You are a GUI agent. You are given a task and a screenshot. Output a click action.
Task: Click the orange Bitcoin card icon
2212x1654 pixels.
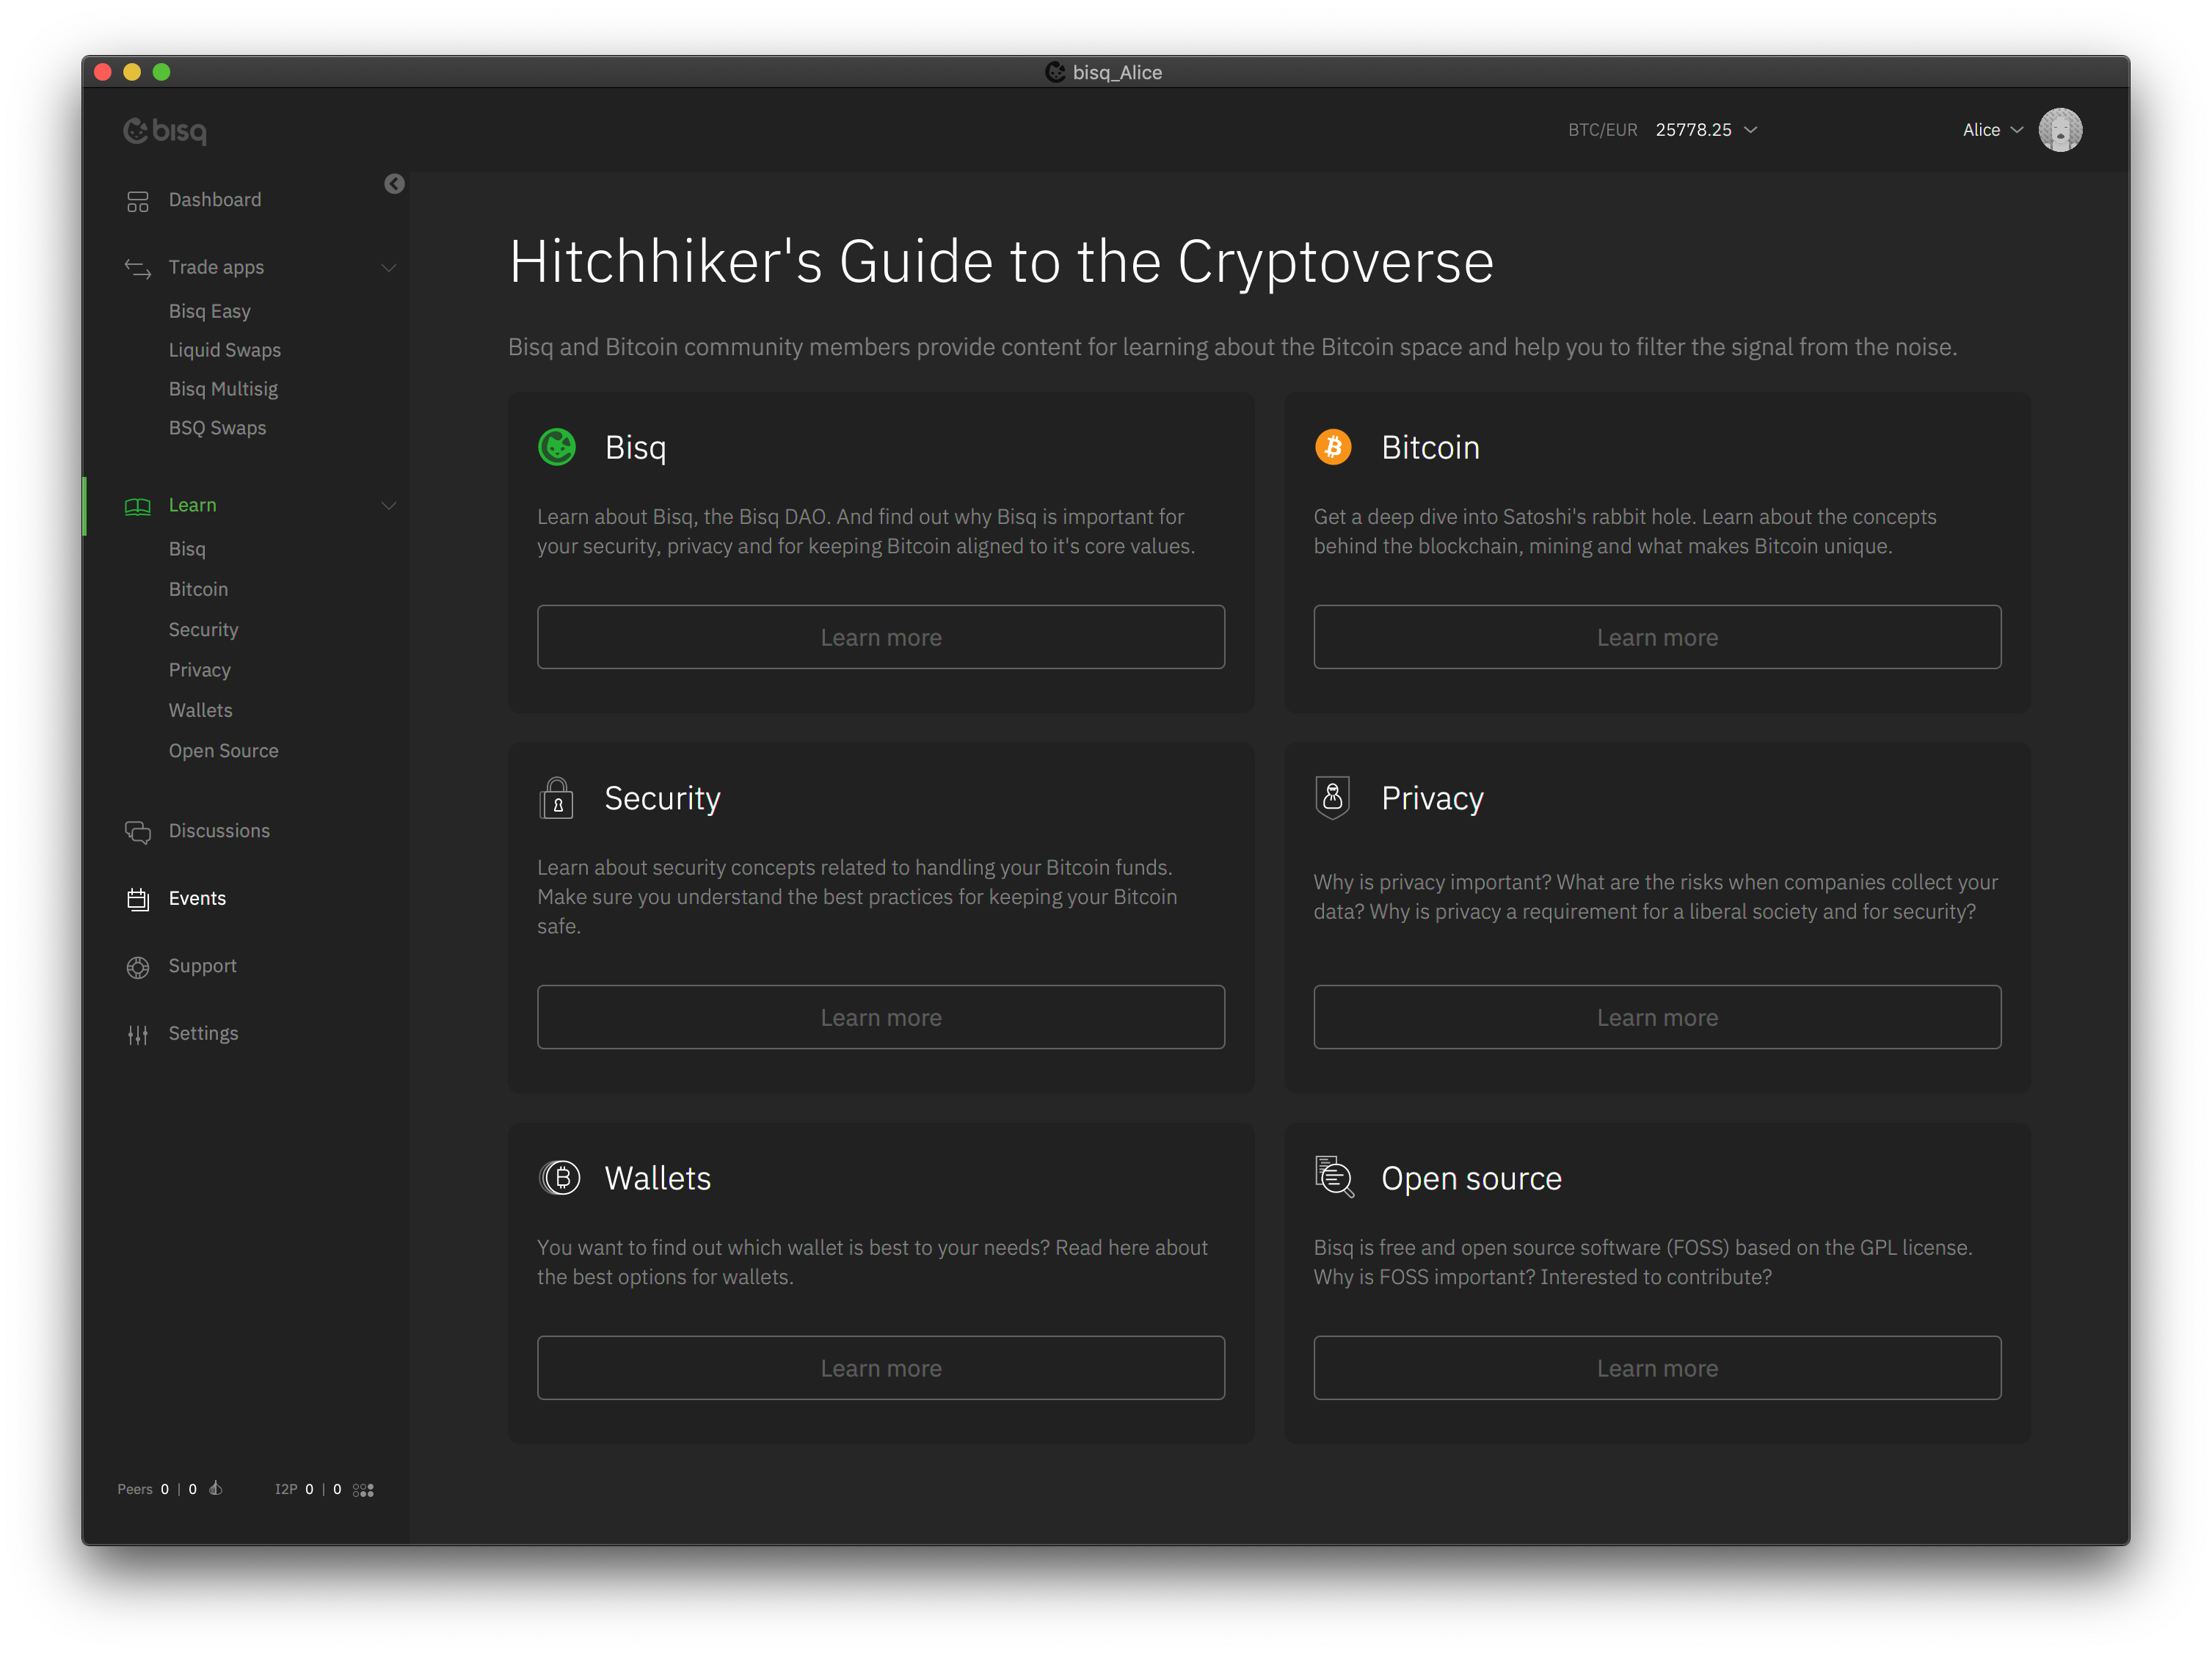point(1333,447)
